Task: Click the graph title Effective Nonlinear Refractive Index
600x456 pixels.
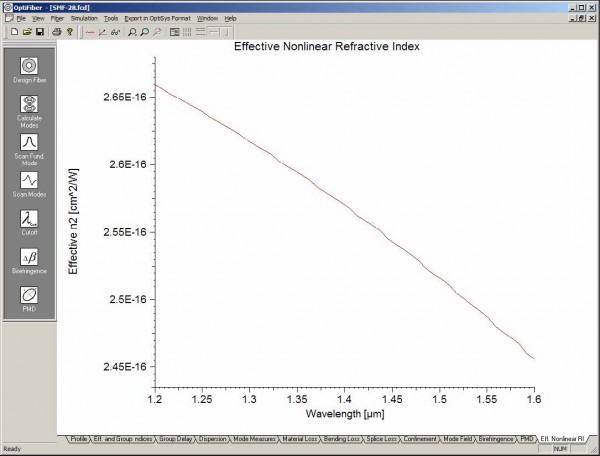Action: (x=327, y=46)
